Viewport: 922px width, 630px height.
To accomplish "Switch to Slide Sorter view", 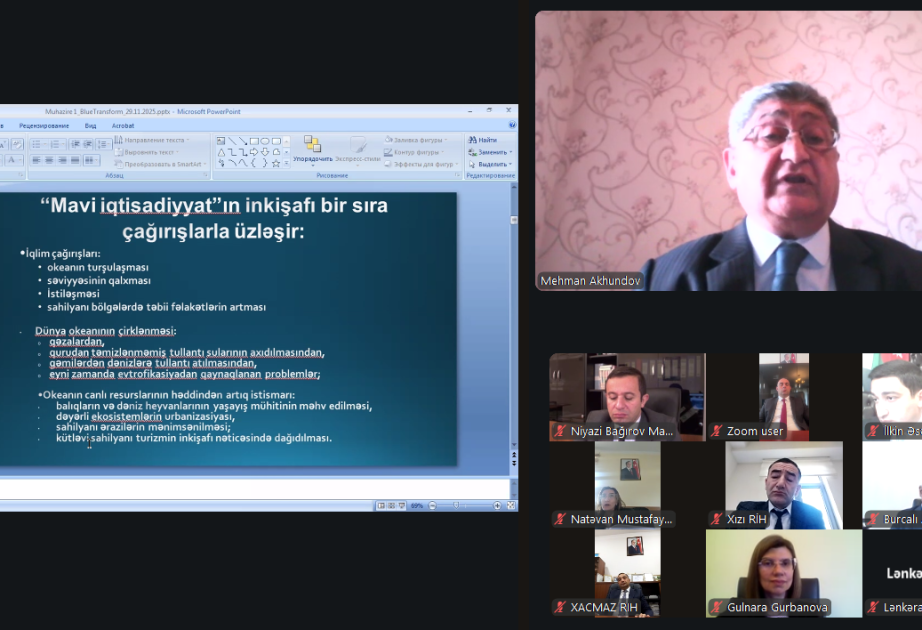I will click(392, 506).
